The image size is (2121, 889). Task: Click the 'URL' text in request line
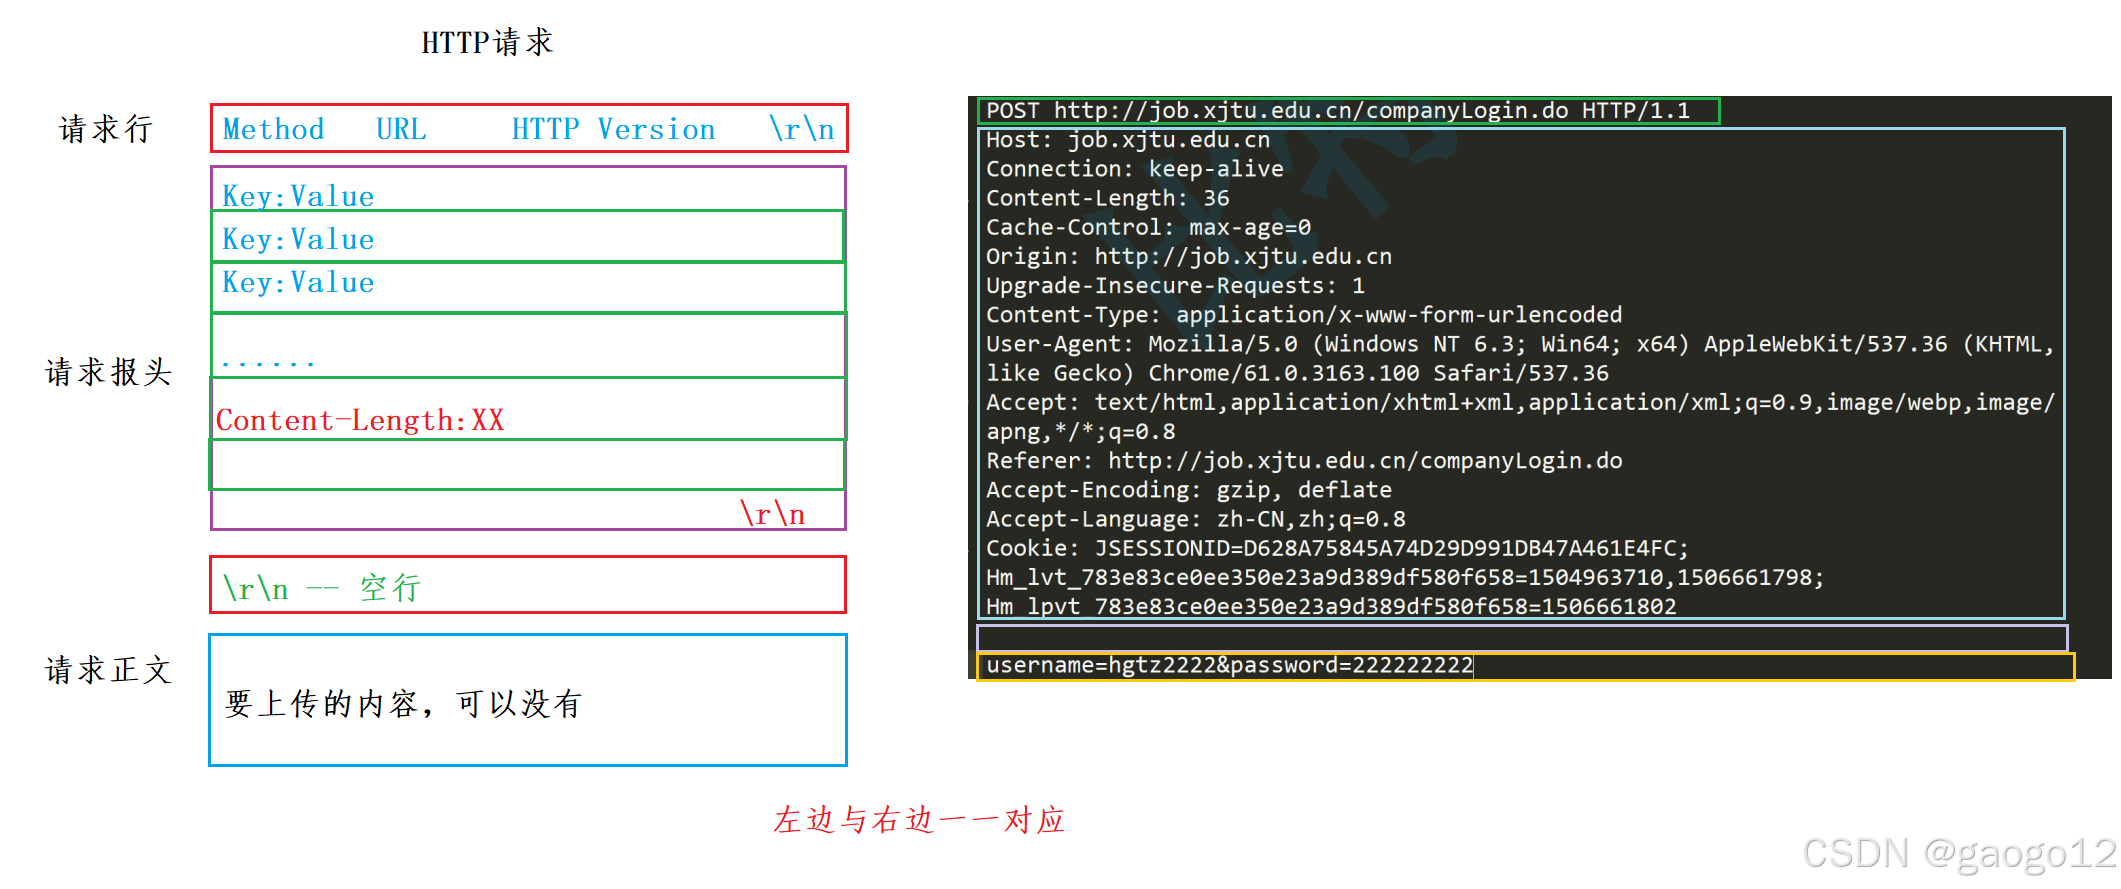click(x=401, y=129)
